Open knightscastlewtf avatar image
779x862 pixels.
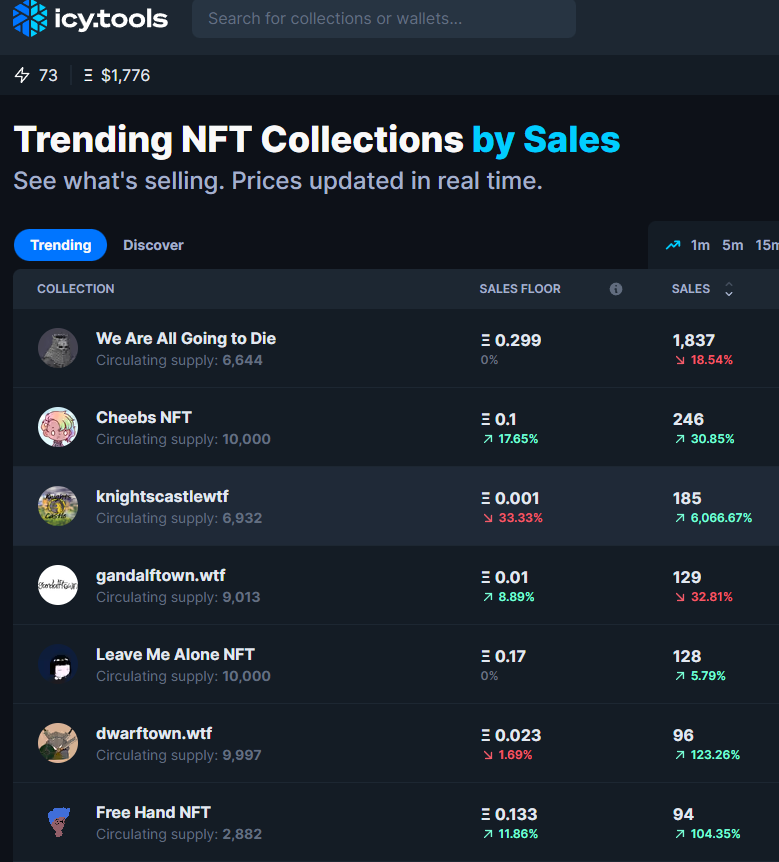58,506
